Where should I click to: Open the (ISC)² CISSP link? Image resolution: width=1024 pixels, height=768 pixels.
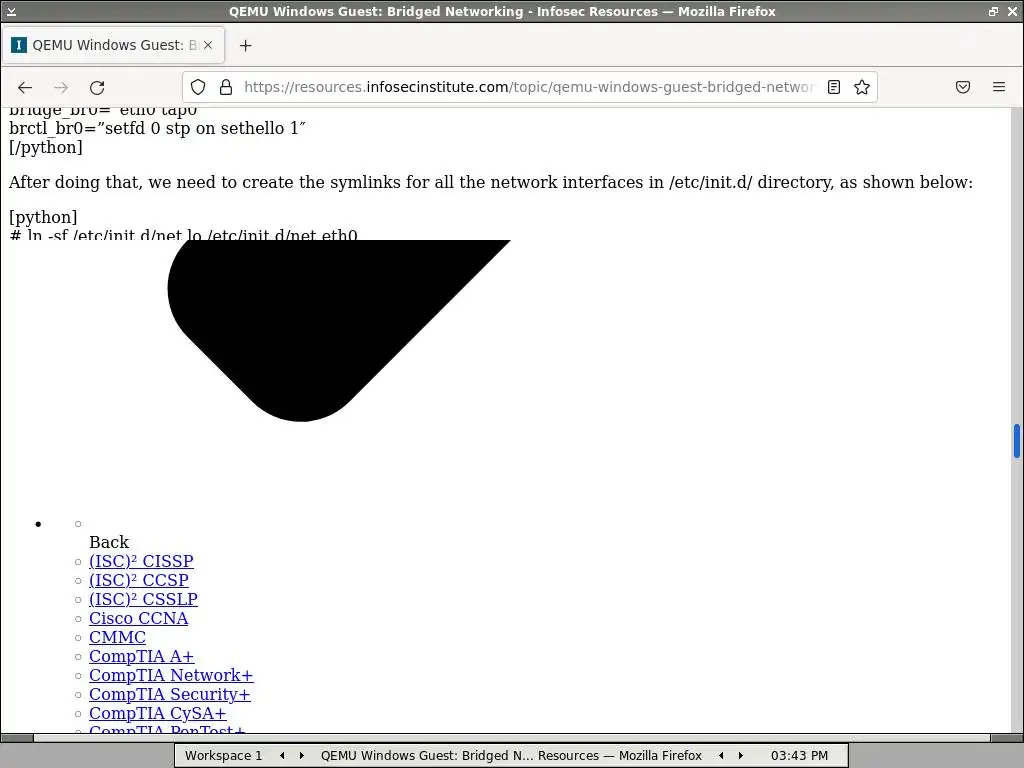[x=141, y=561]
